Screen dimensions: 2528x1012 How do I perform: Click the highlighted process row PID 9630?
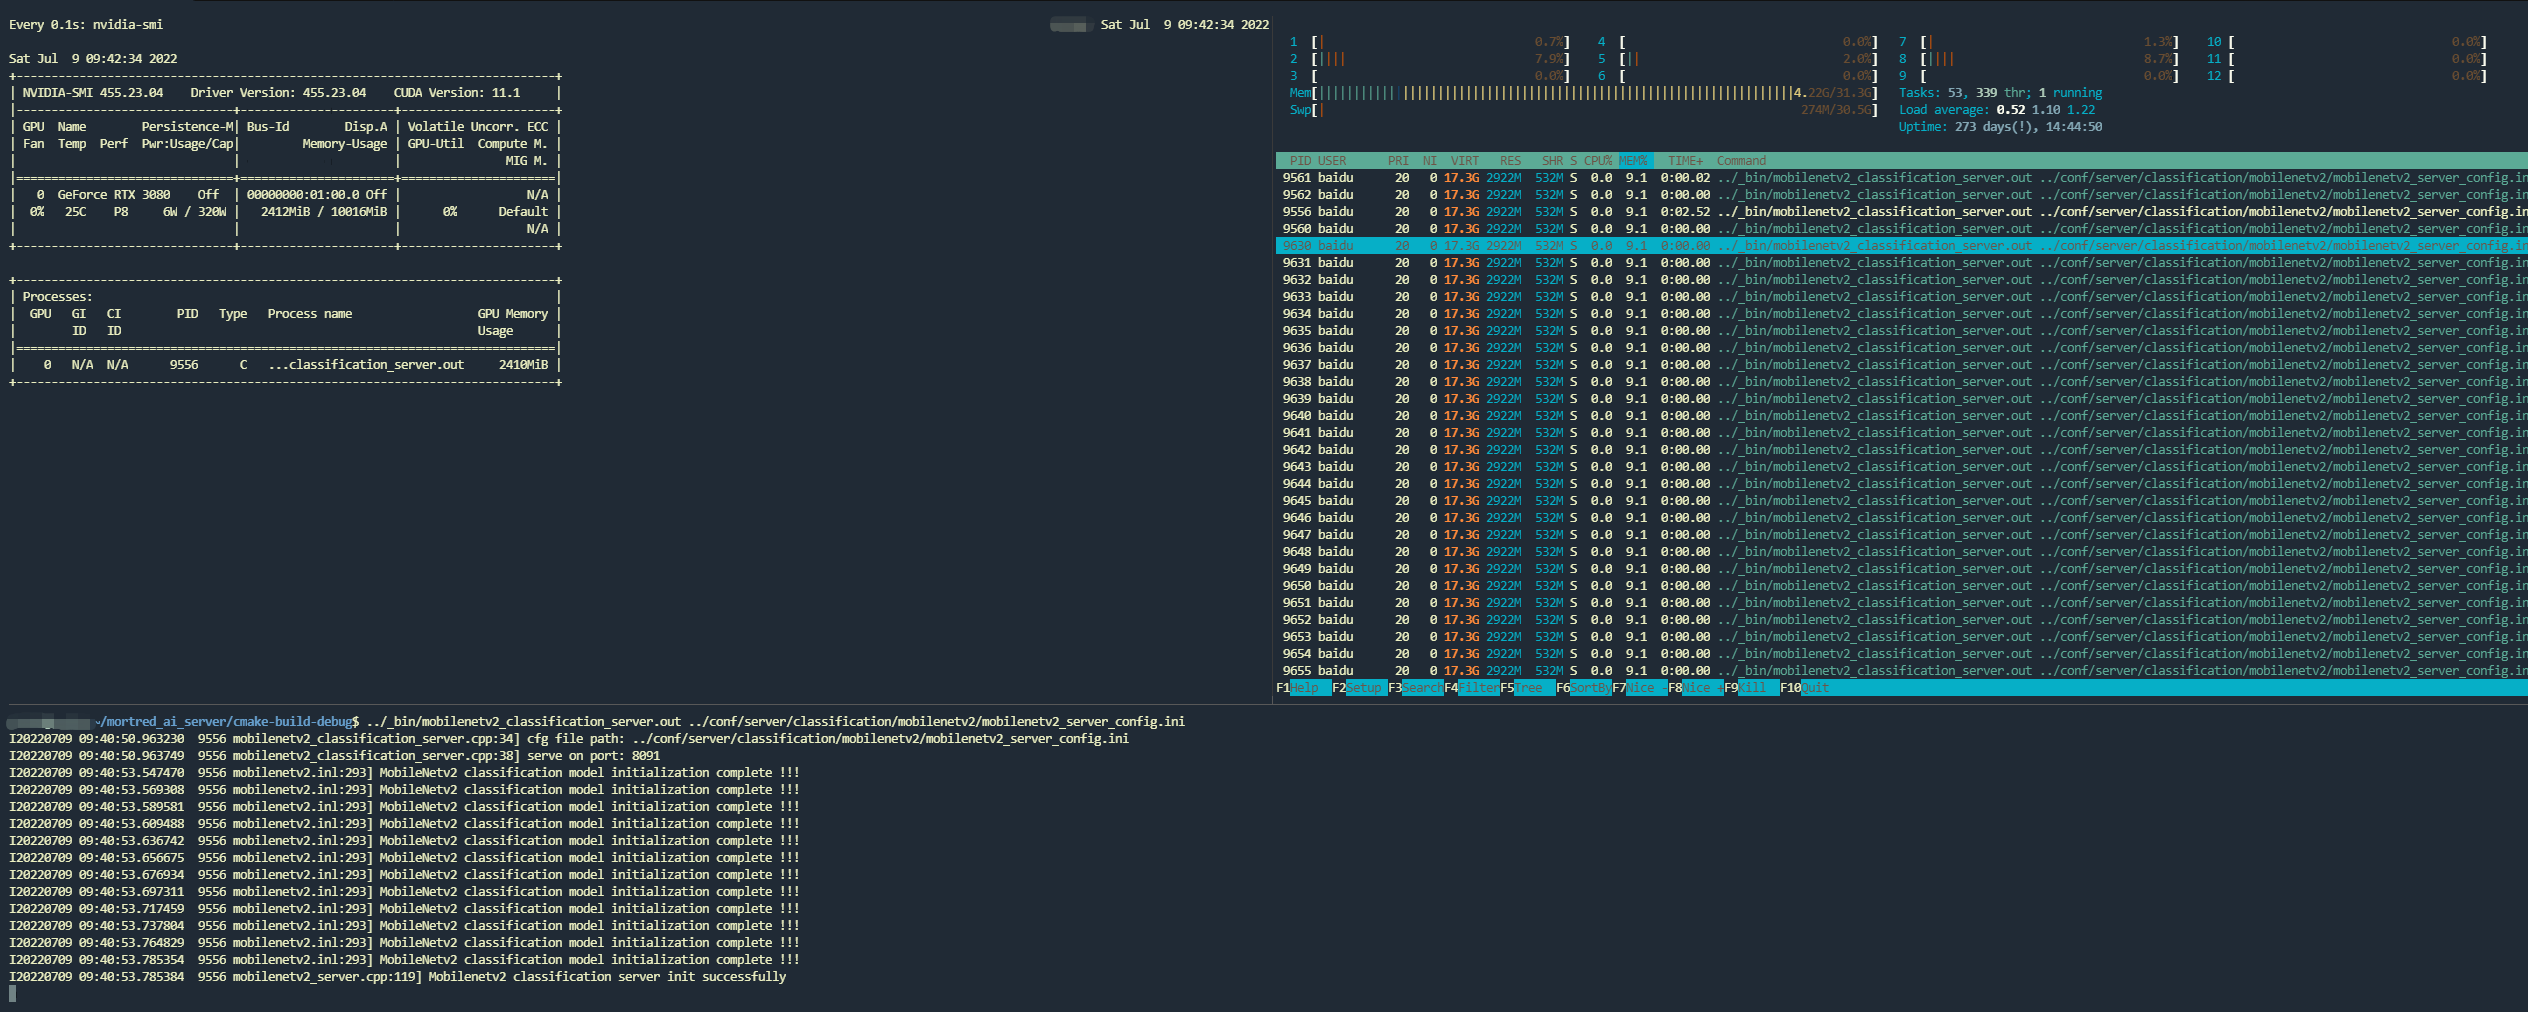1902,246
